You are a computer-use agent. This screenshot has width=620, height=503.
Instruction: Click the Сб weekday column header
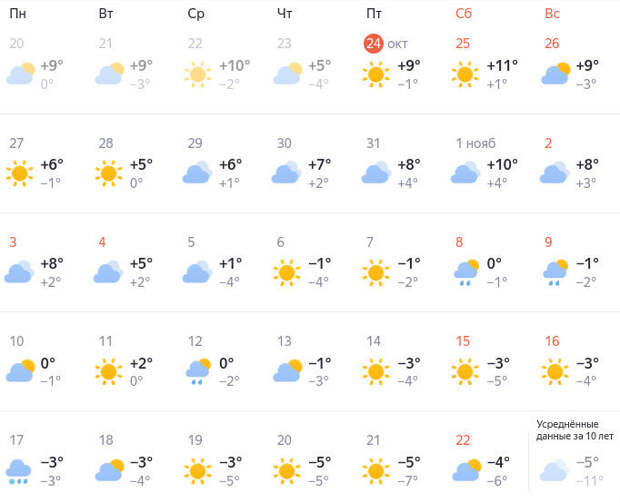click(x=463, y=13)
